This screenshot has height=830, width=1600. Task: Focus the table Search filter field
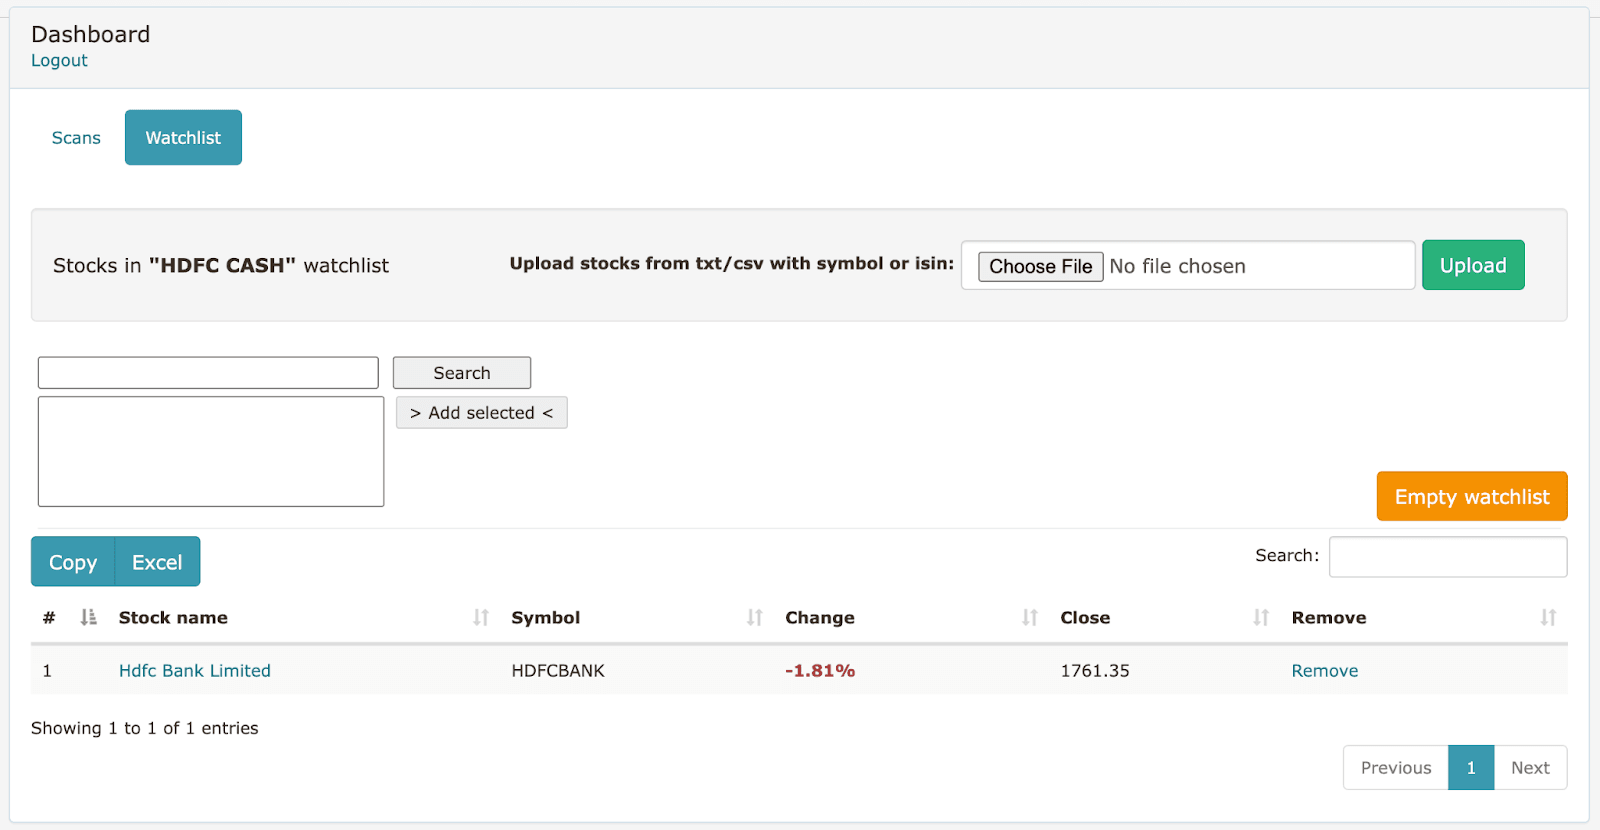(x=1447, y=557)
